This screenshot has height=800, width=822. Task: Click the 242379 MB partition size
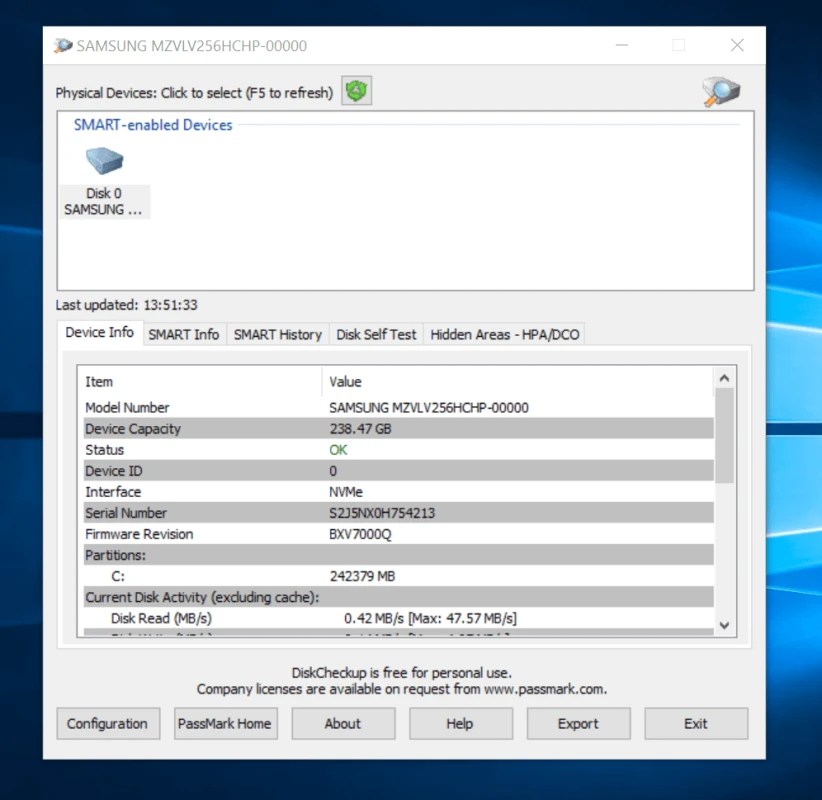point(362,576)
